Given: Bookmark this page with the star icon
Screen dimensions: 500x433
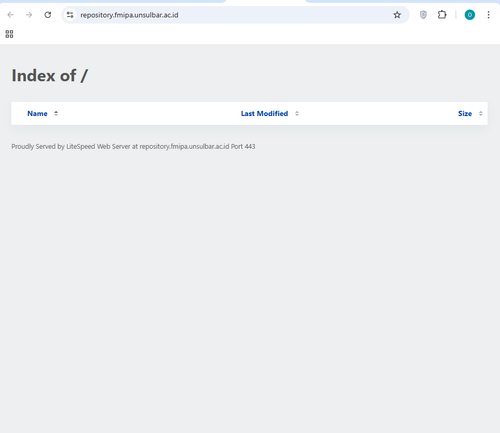Looking at the screenshot, I should (397, 15).
